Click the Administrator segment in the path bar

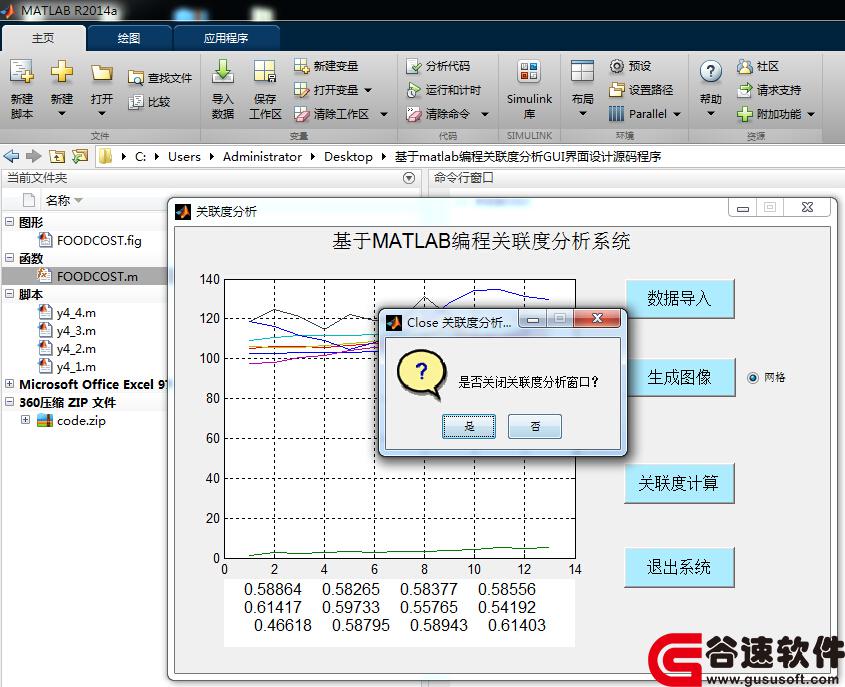pos(262,157)
